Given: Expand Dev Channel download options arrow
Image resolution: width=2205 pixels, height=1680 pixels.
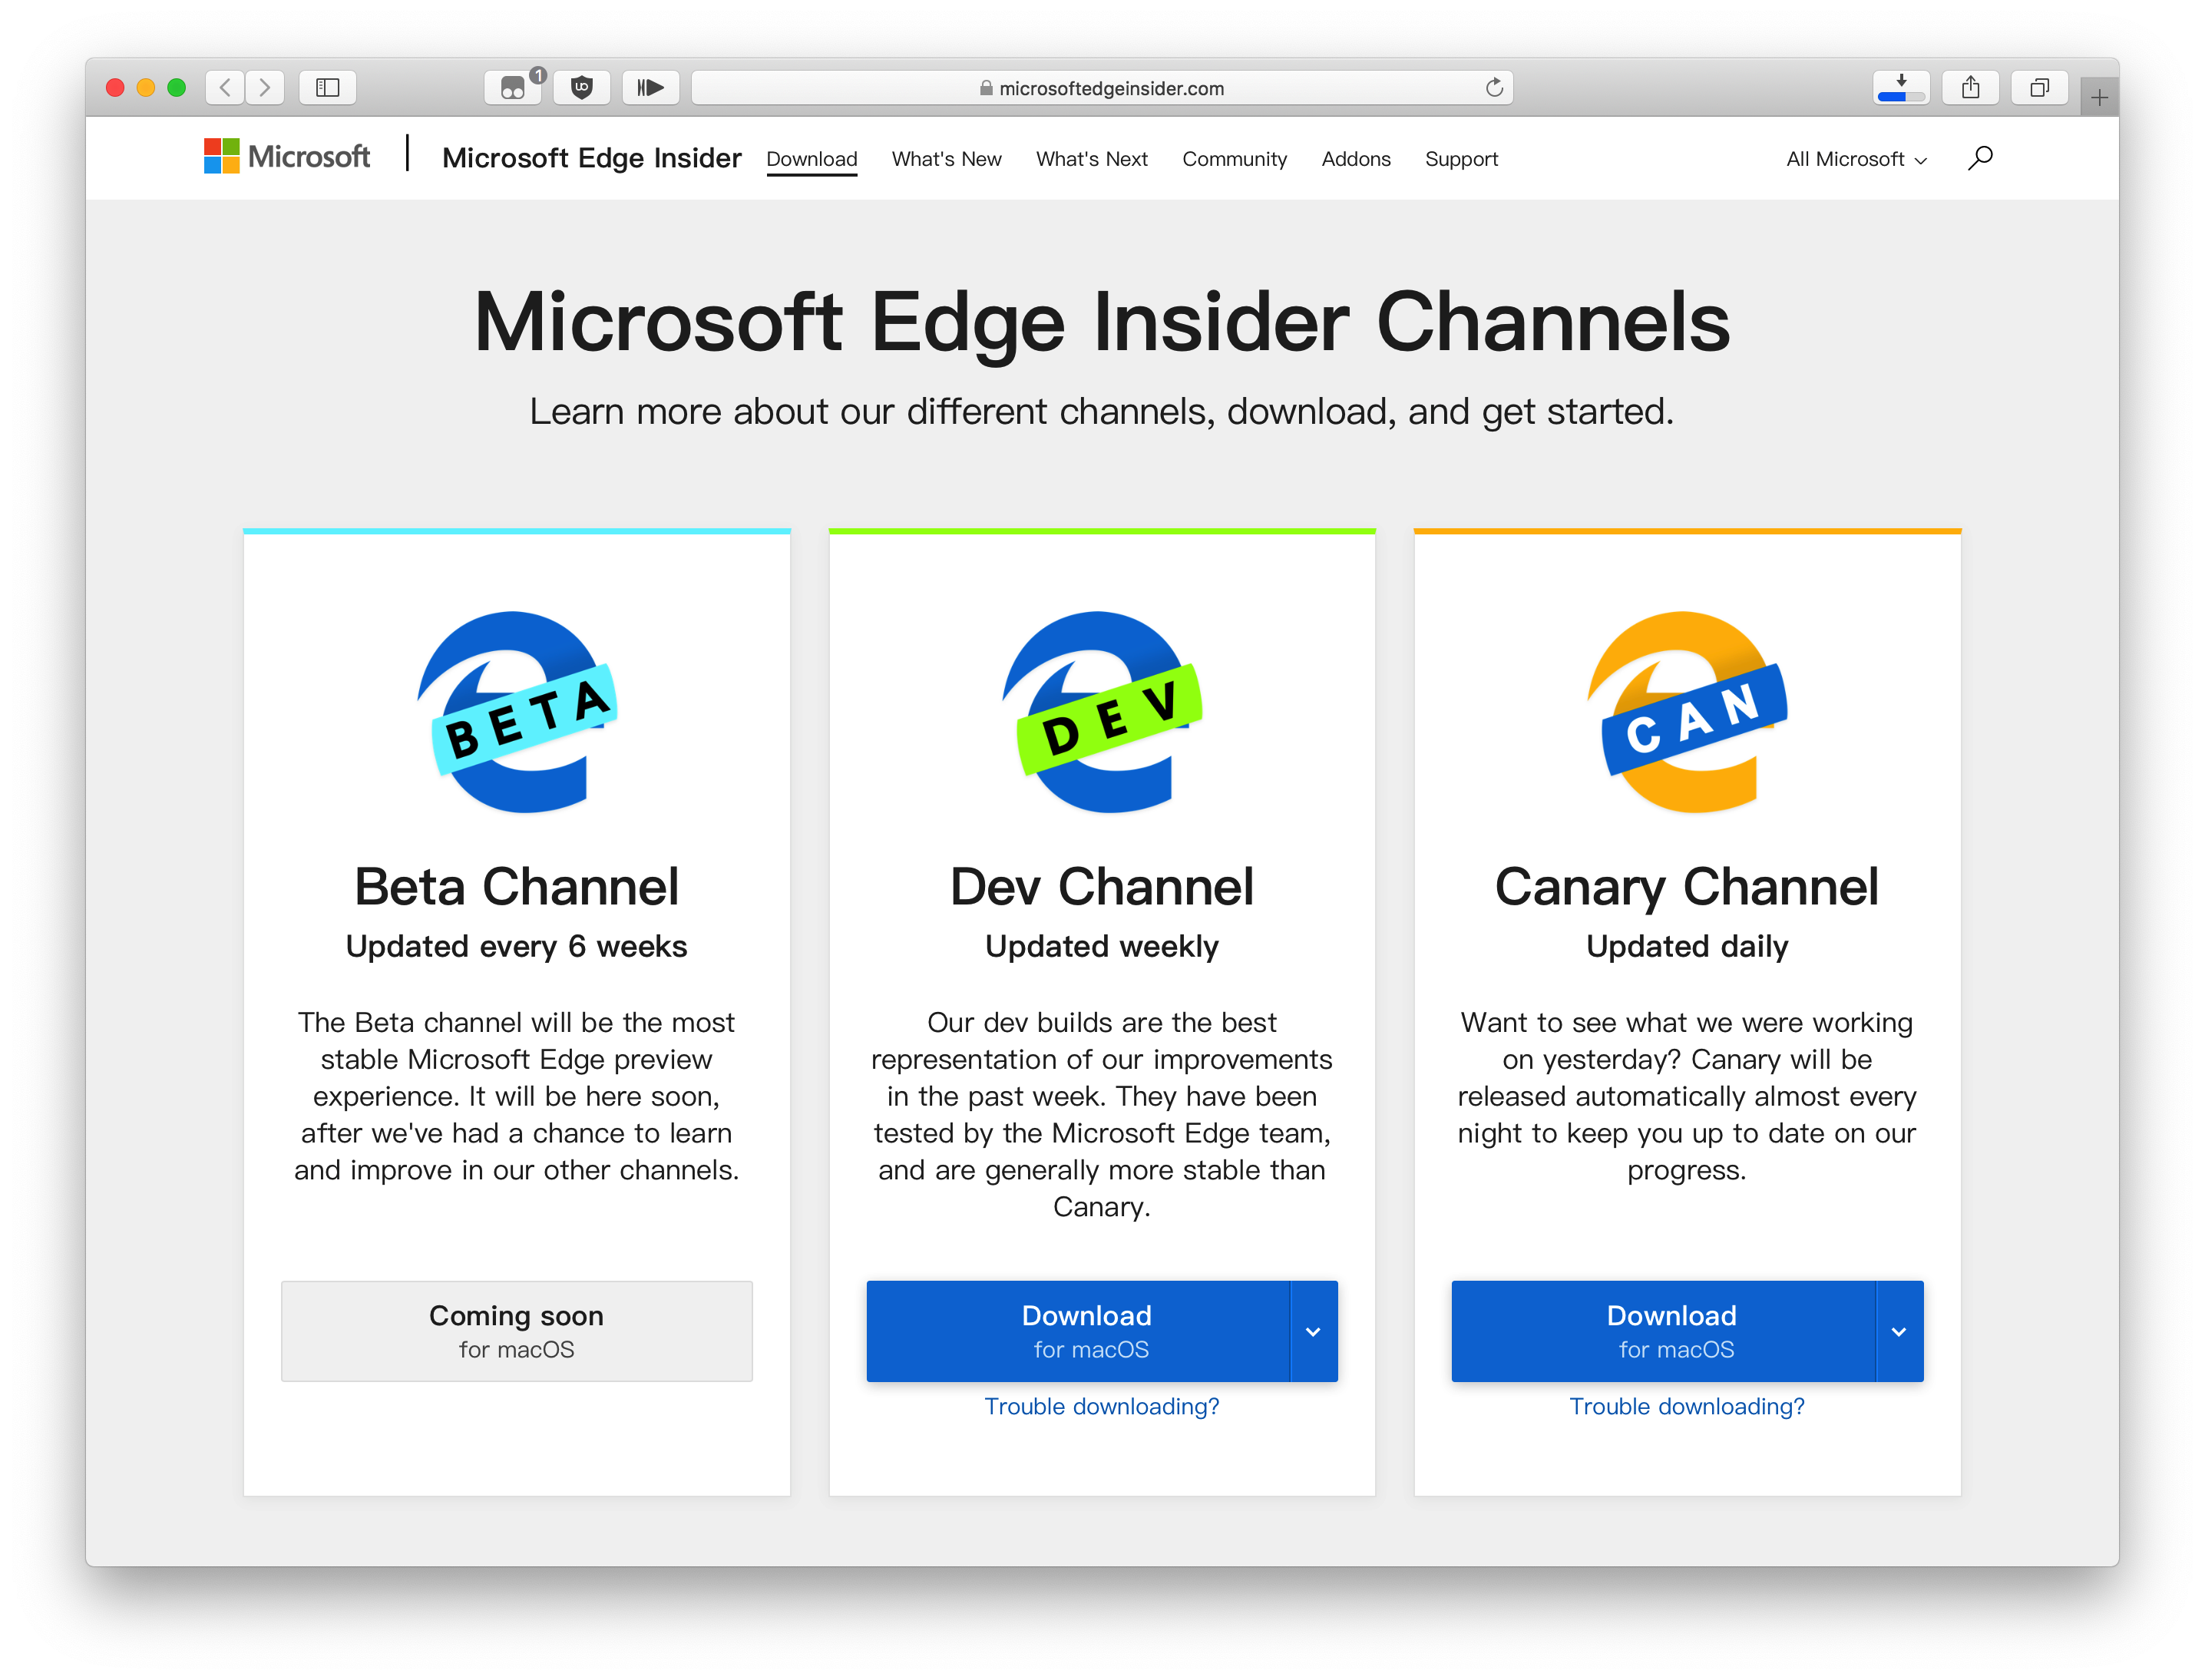Looking at the screenshot, I should coord(1314,1331).
